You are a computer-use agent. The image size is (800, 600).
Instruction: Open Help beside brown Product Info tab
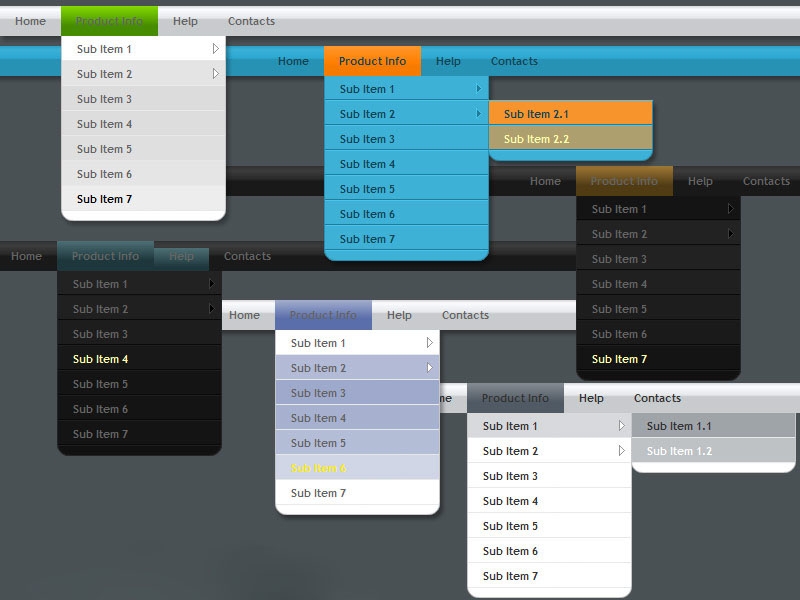pyautogui.click(x=700, y=181)
